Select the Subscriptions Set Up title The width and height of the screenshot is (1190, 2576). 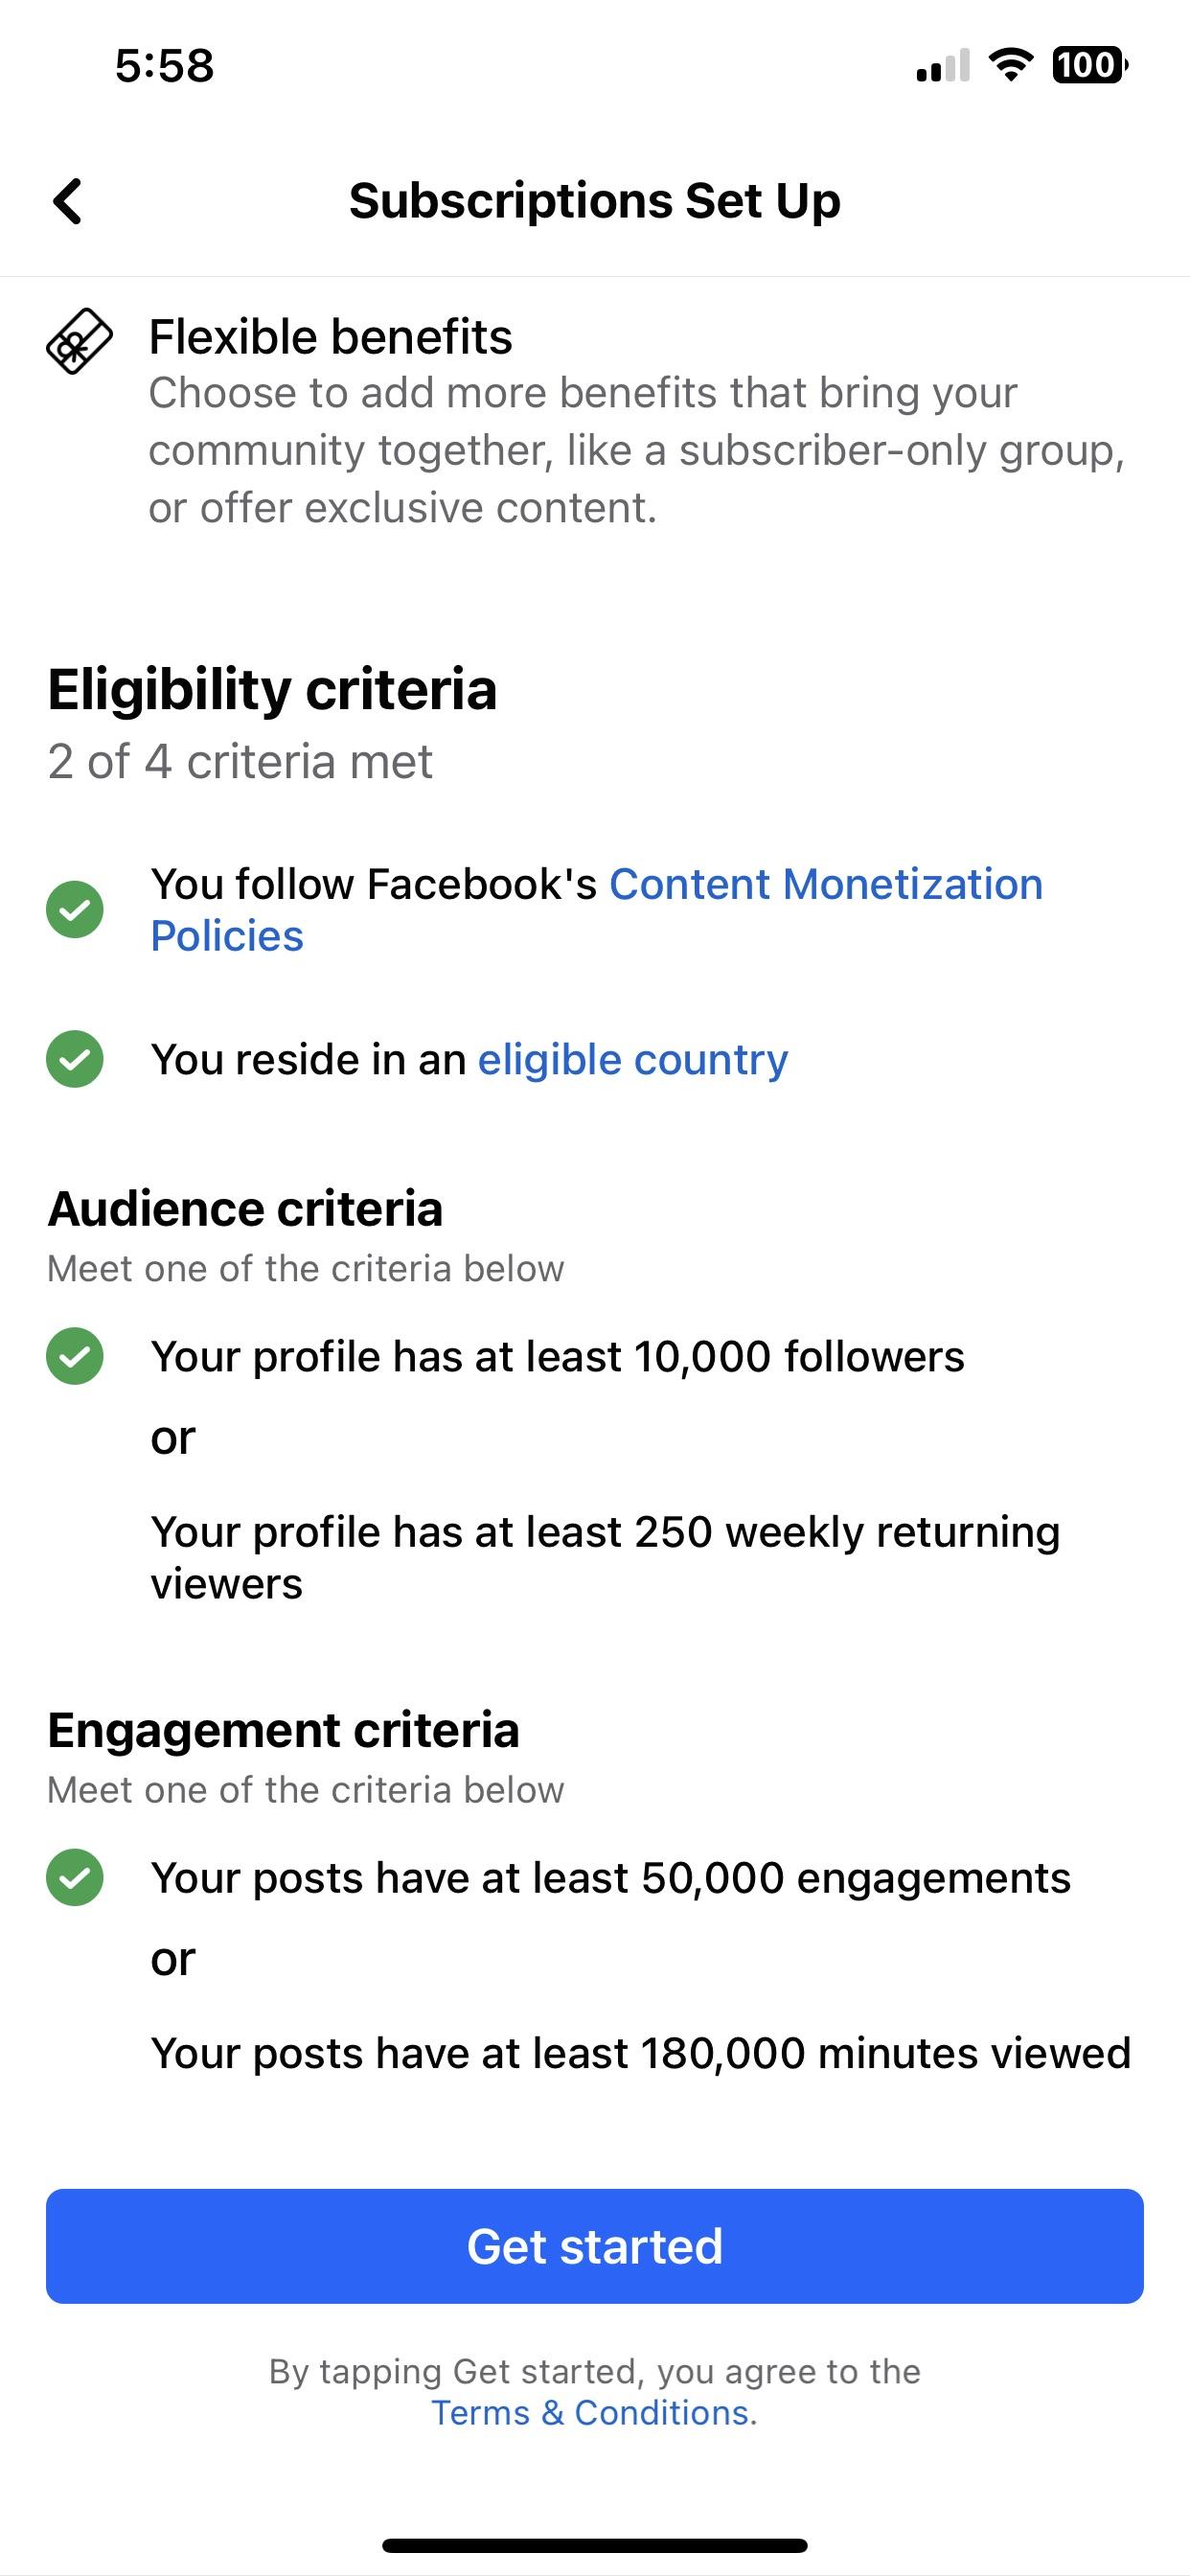(595, 200)
